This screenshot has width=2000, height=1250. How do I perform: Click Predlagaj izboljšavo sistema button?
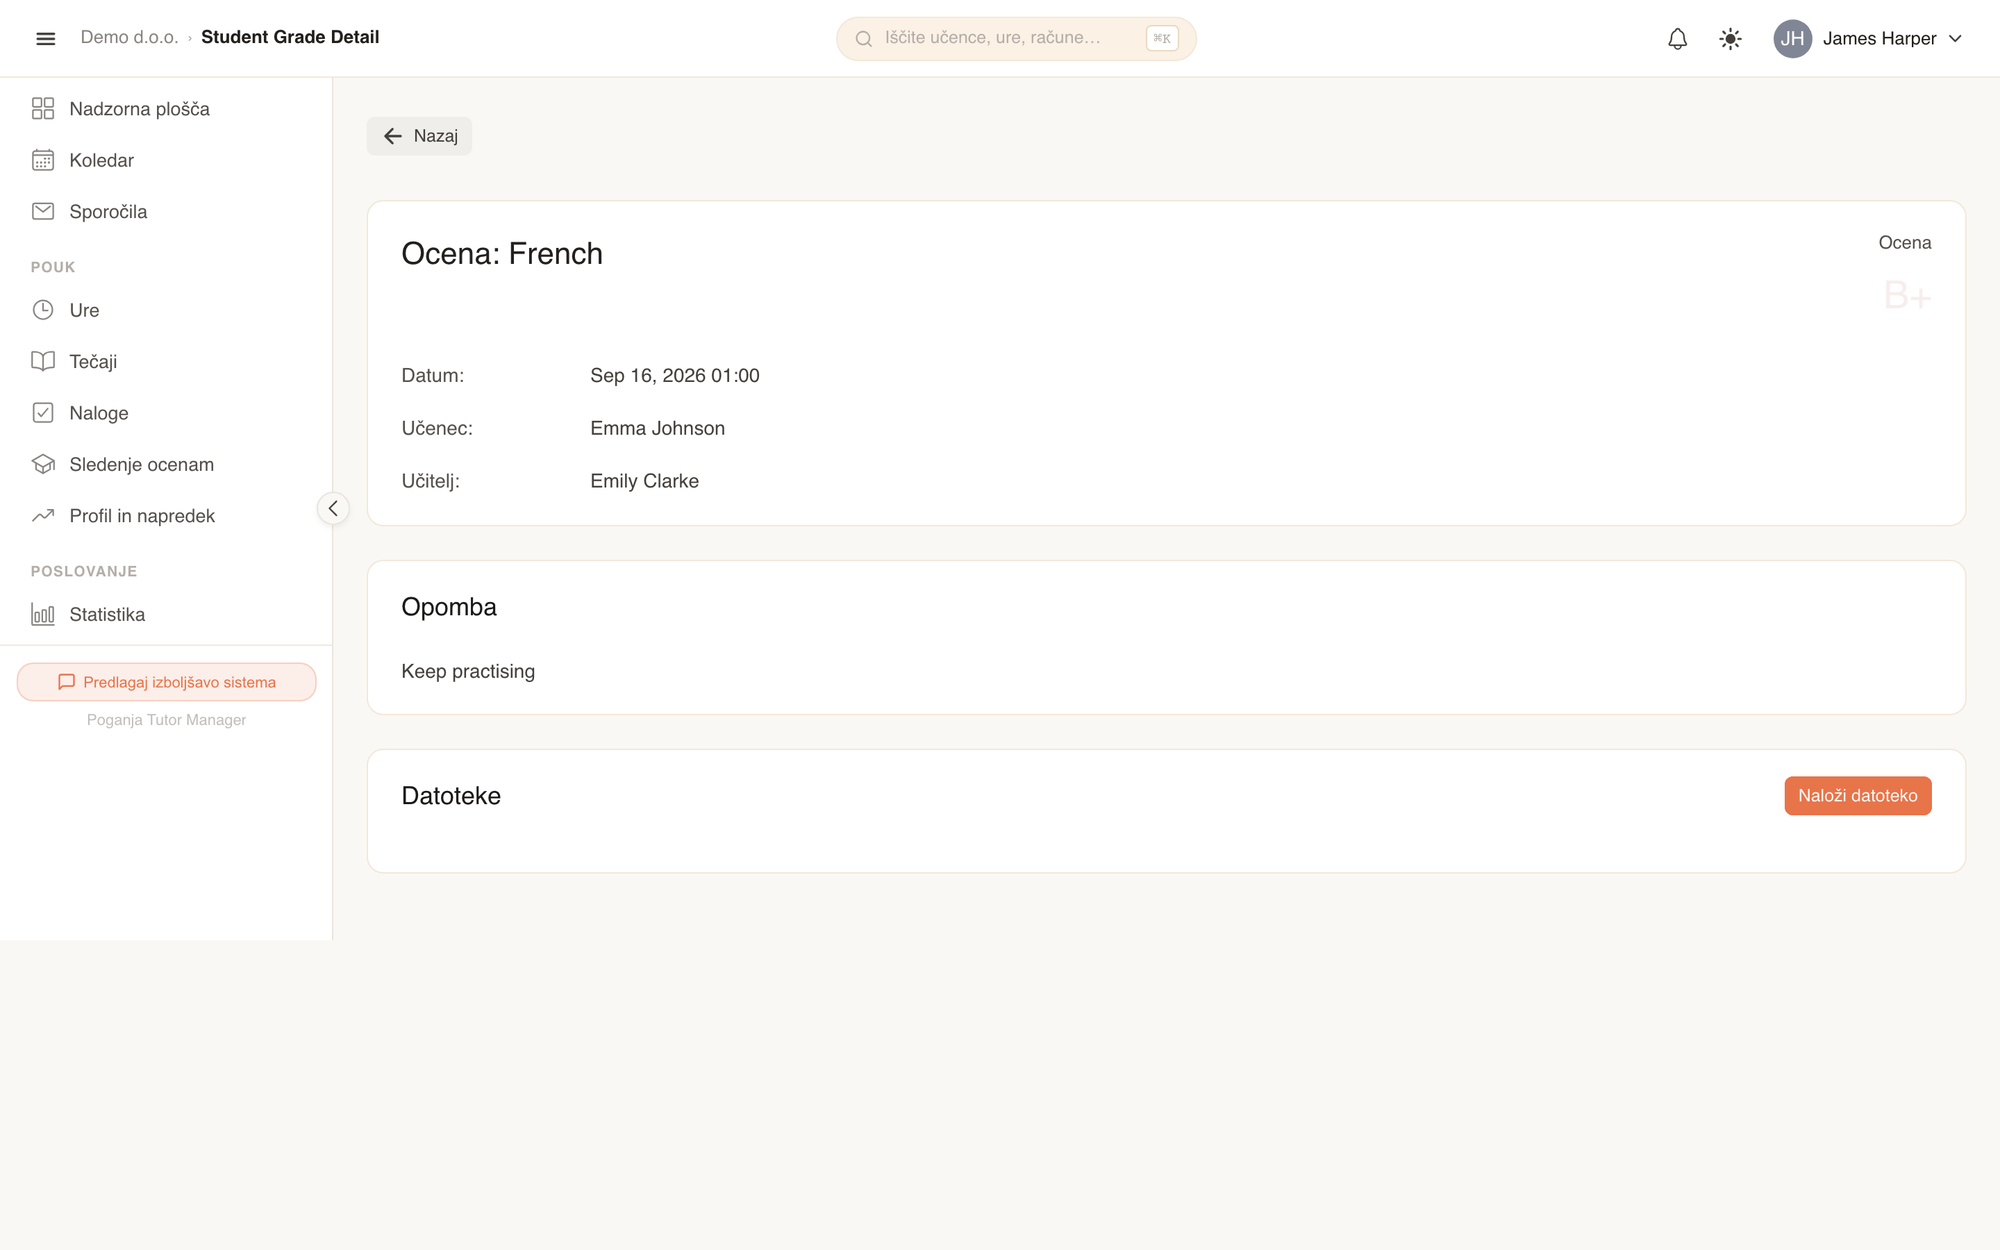[166, 682]
